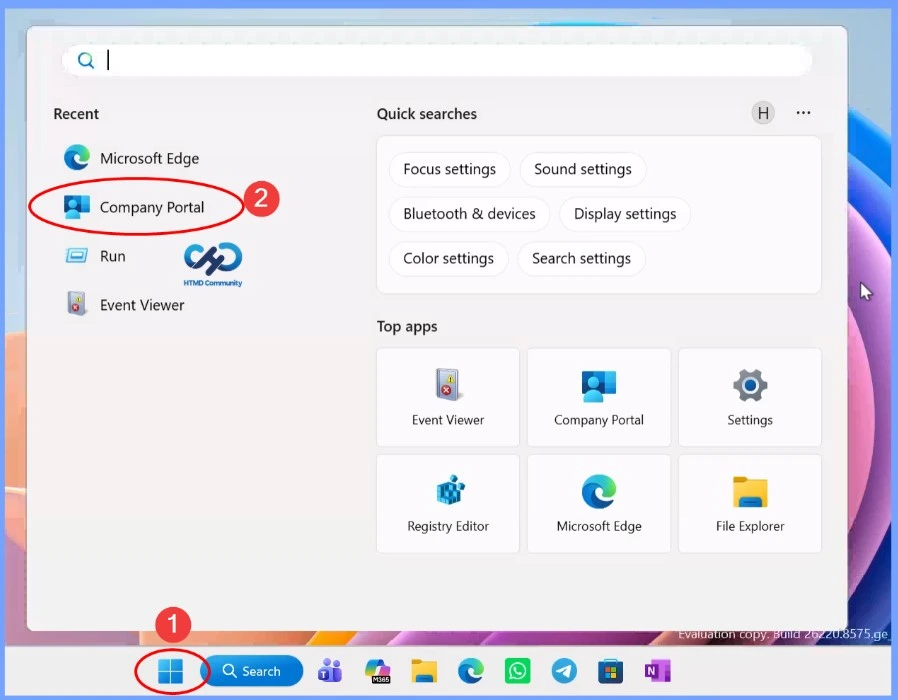Open Event Viewer from Recent list

(x=125, y=305)
